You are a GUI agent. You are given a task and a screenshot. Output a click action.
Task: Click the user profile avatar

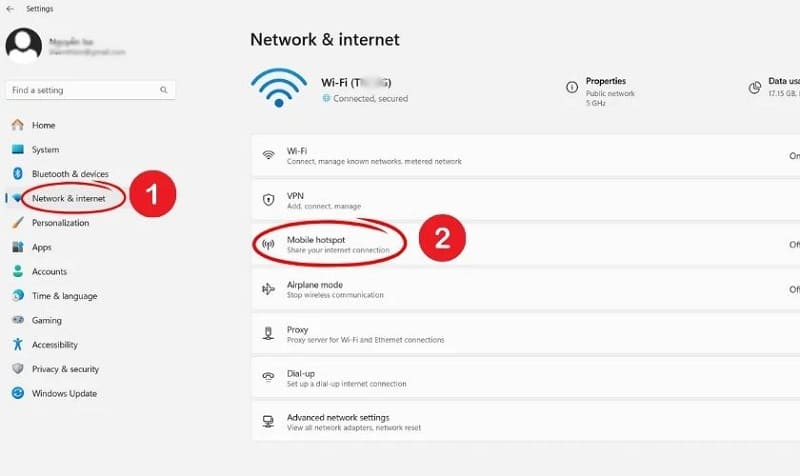click(x=24, y=46)
